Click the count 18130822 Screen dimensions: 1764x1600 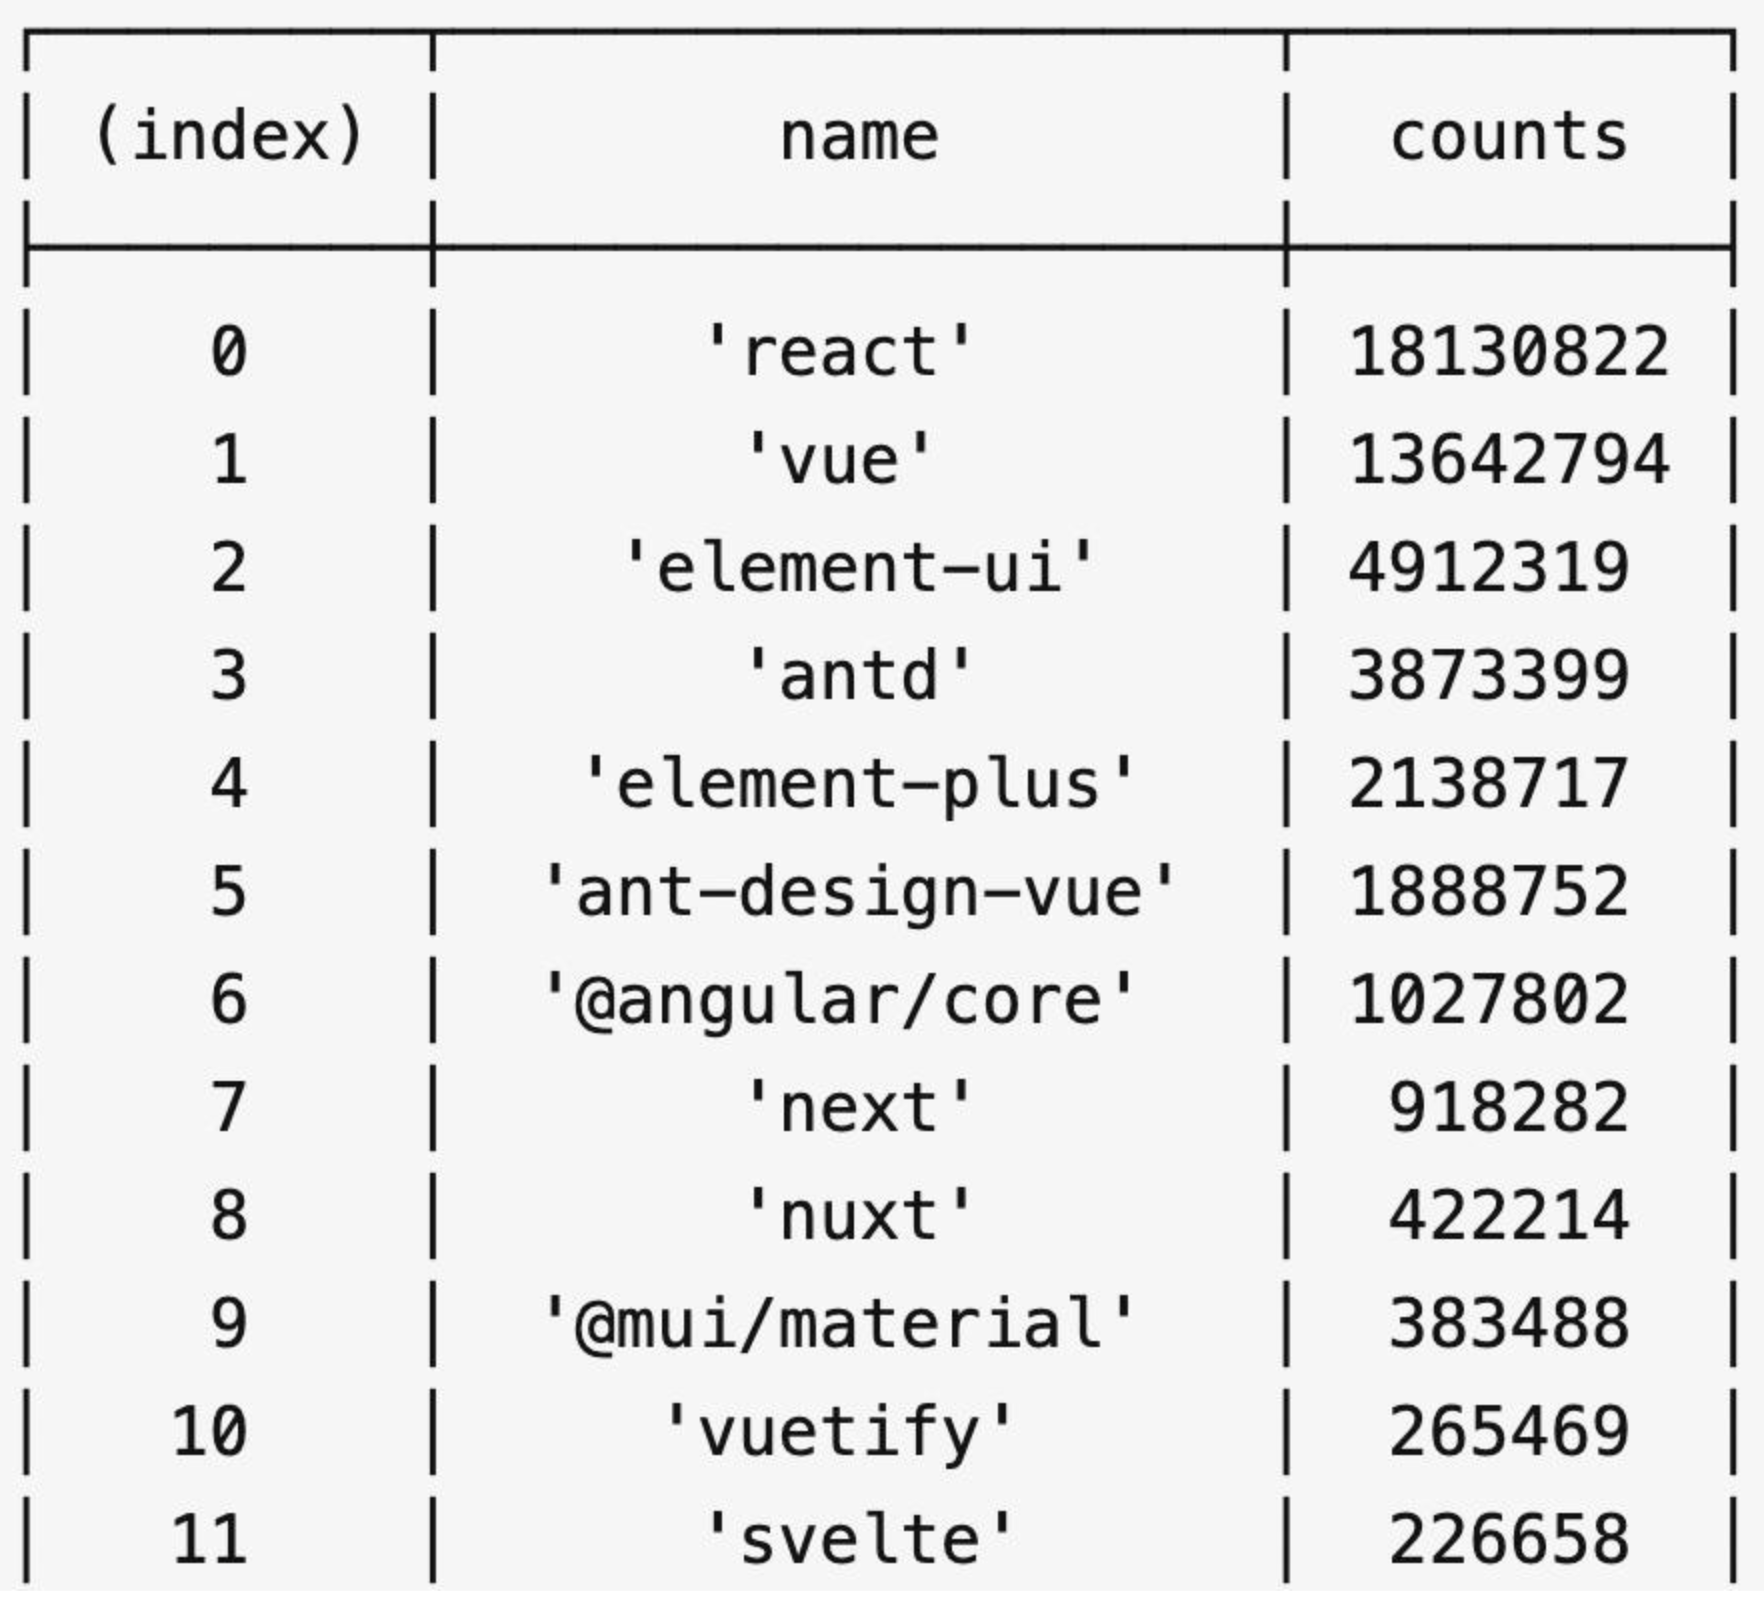point(1509,352)
